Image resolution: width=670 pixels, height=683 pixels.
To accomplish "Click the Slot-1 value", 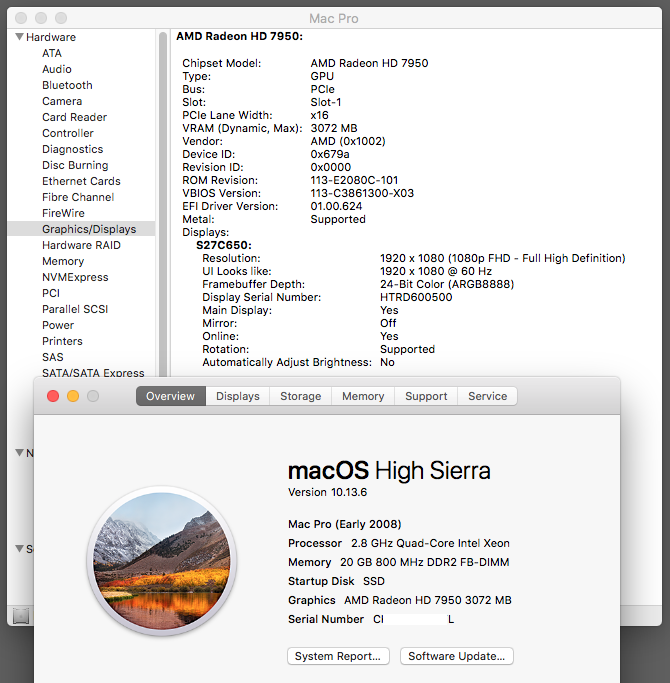I will point(326,102).
